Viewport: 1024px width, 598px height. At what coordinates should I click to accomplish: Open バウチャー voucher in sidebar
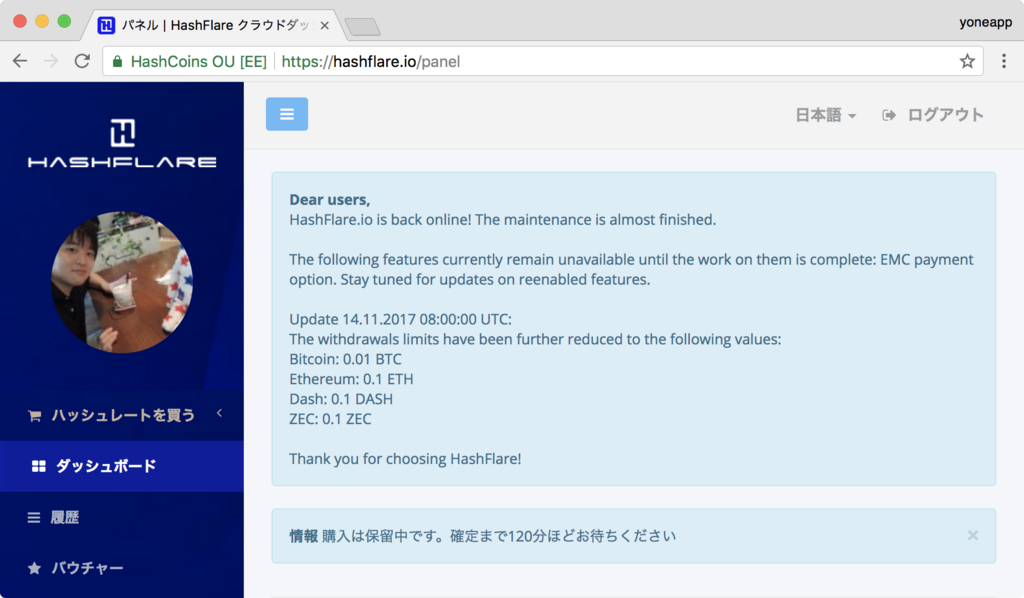tap(122, 568)
